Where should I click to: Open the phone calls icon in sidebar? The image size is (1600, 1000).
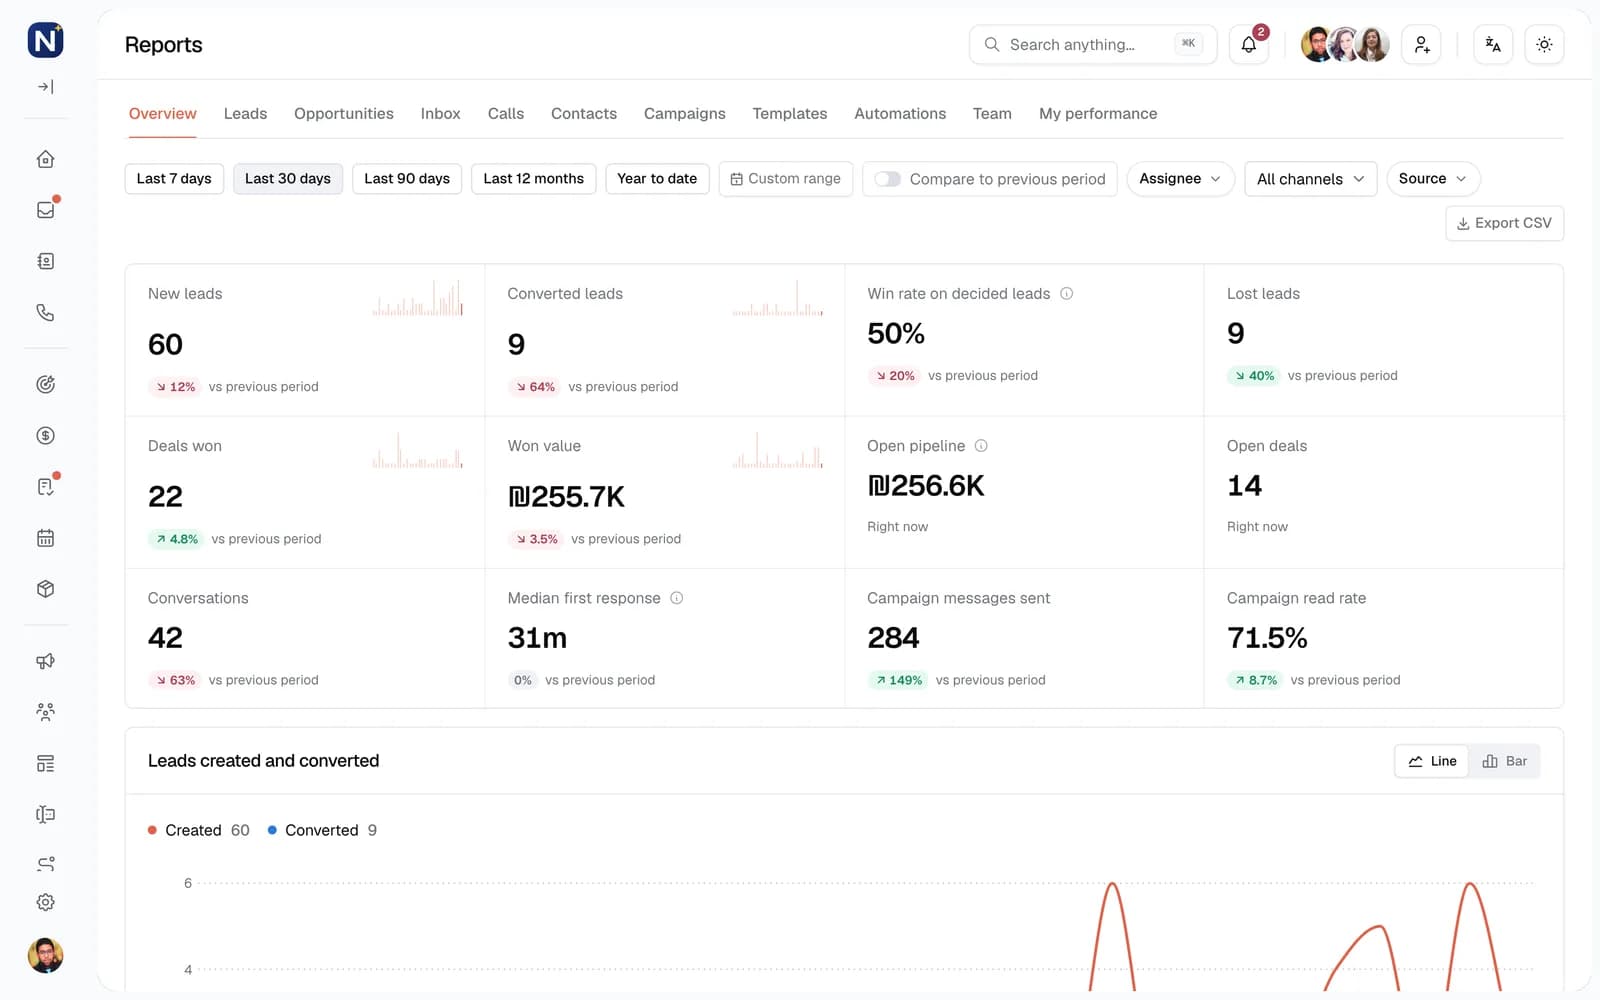[x=45, y=312]
